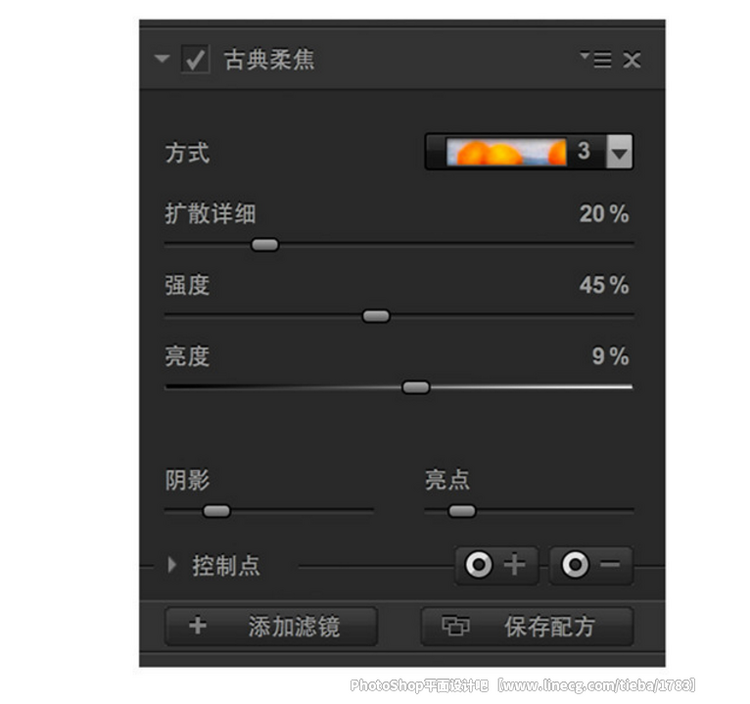
Task: Add a positive control point
Action: click(496, 565)
